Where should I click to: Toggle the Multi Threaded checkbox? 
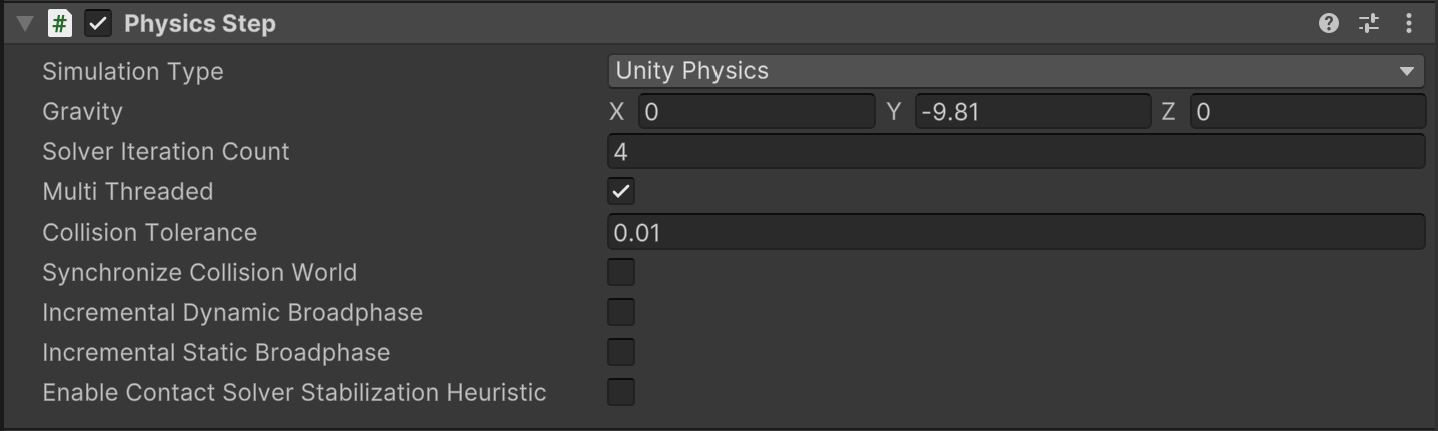coord(621,191)
